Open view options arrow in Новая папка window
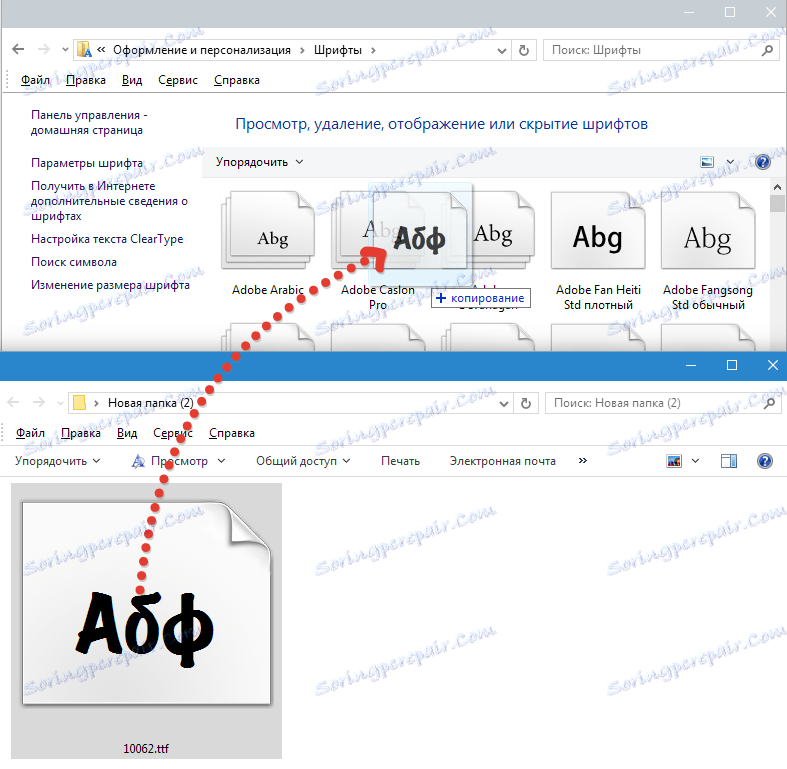 tap(695, 461)
